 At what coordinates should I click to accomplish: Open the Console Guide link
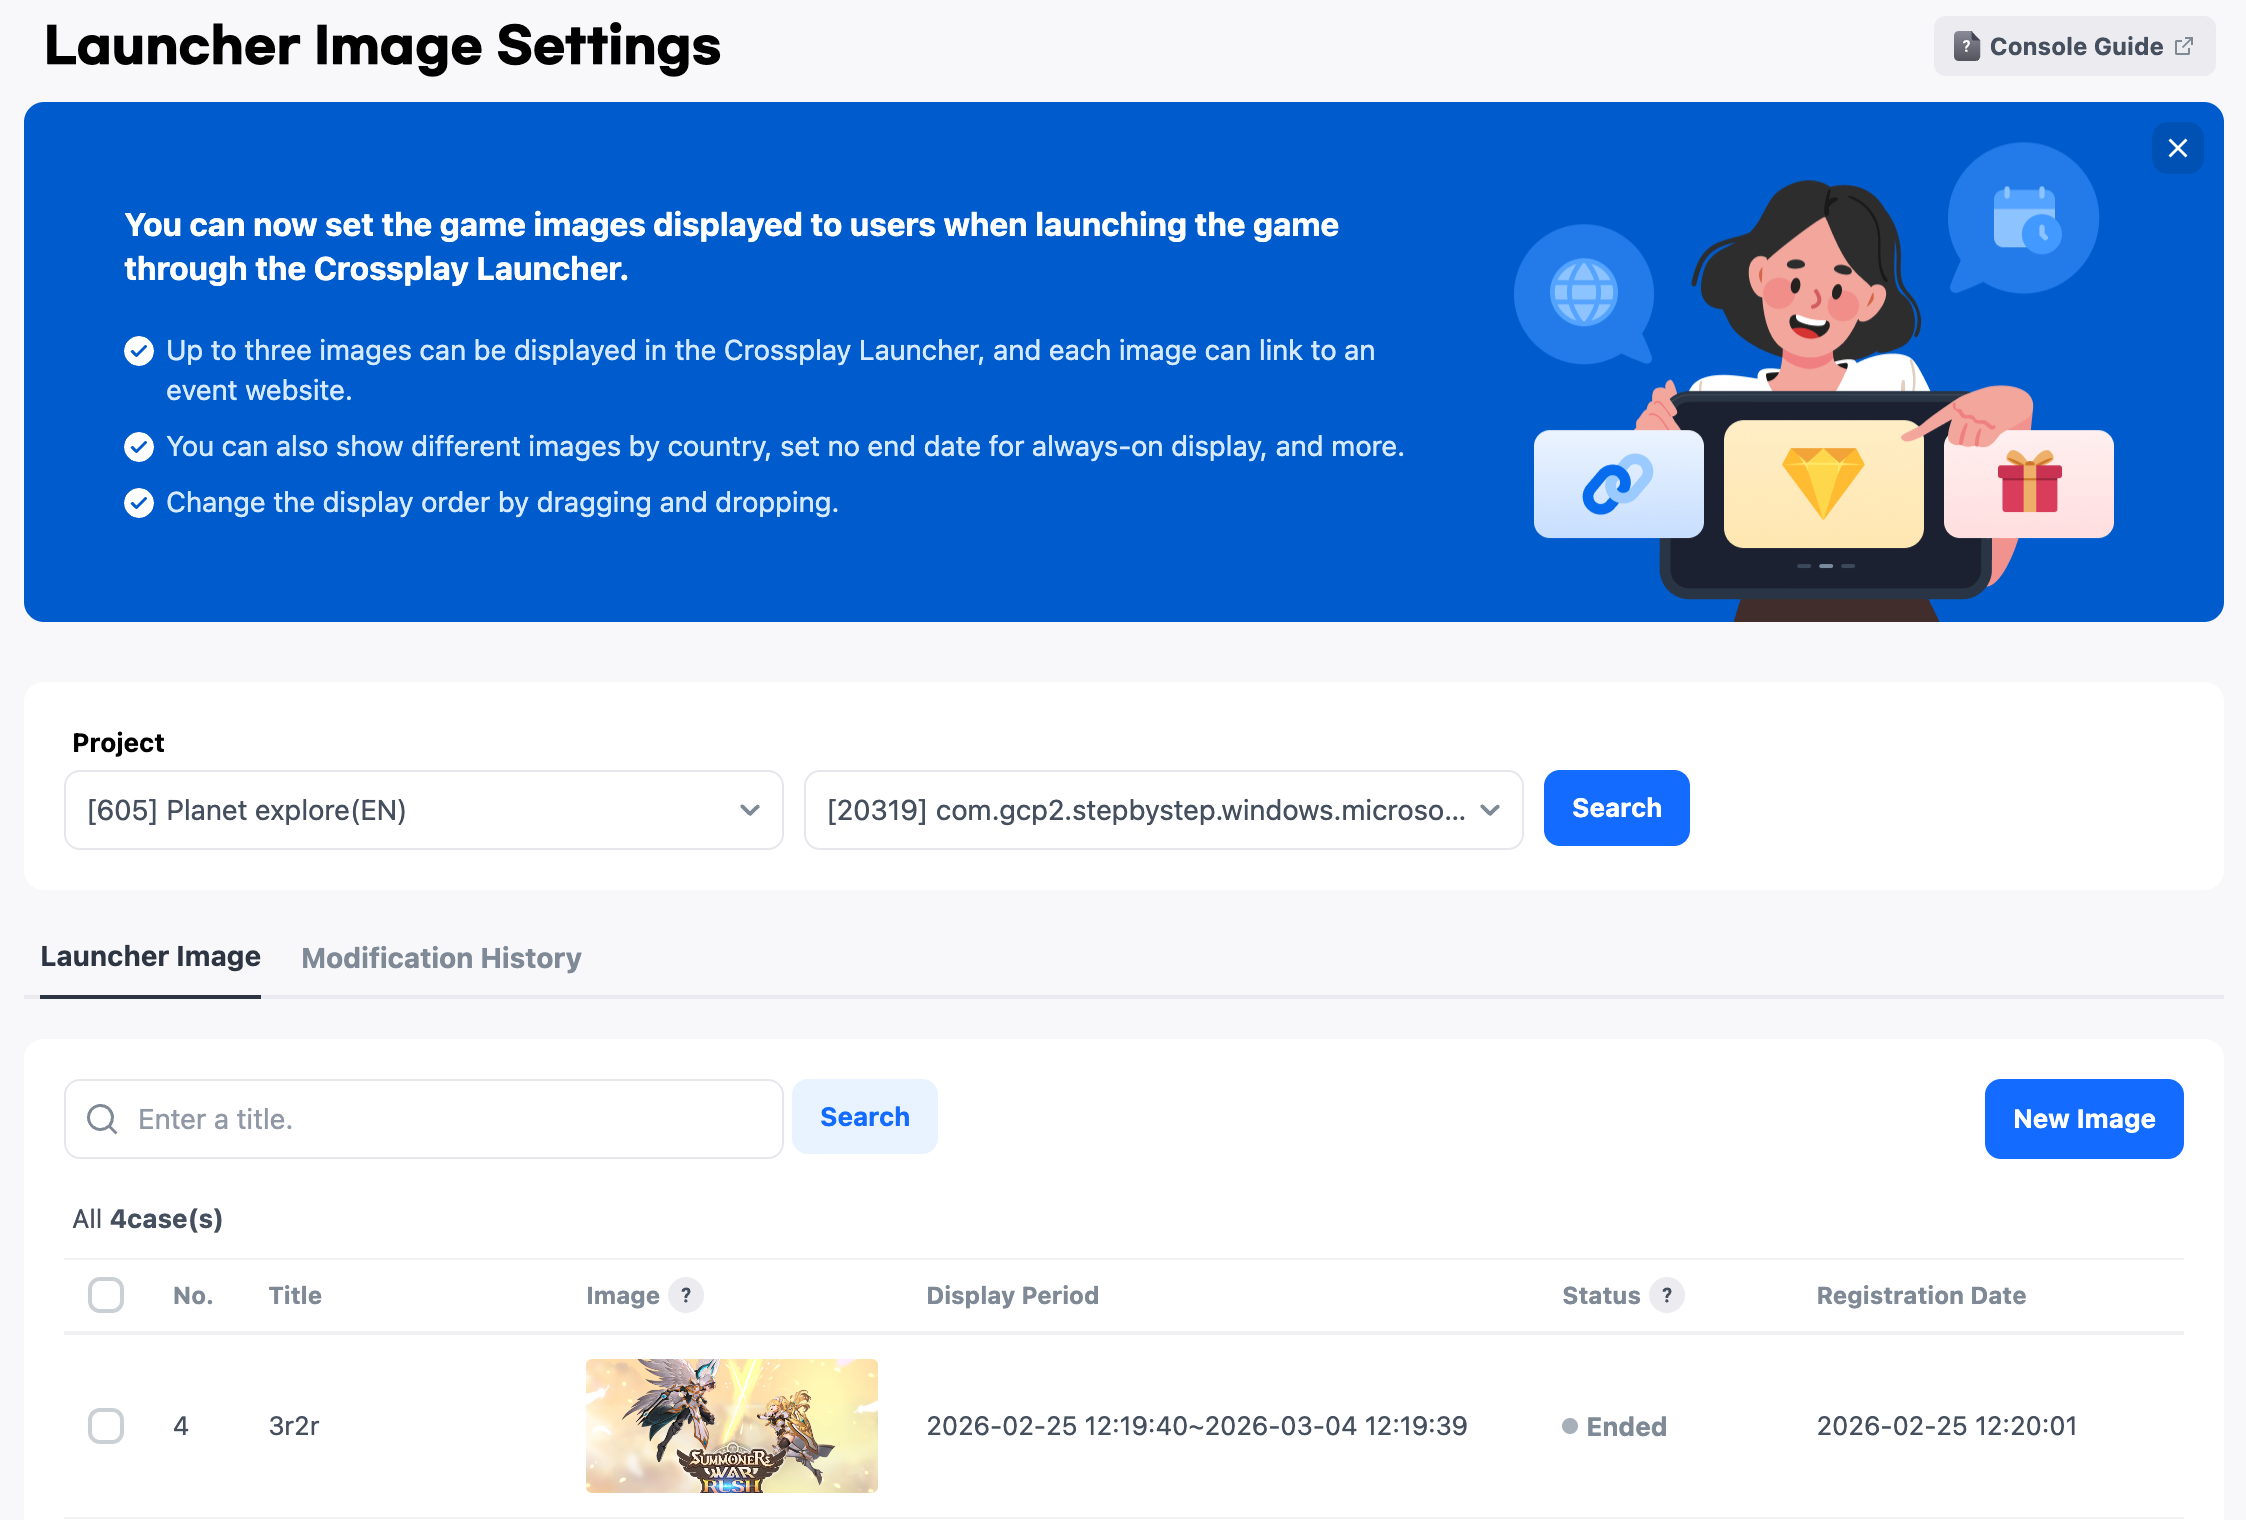2074,46
